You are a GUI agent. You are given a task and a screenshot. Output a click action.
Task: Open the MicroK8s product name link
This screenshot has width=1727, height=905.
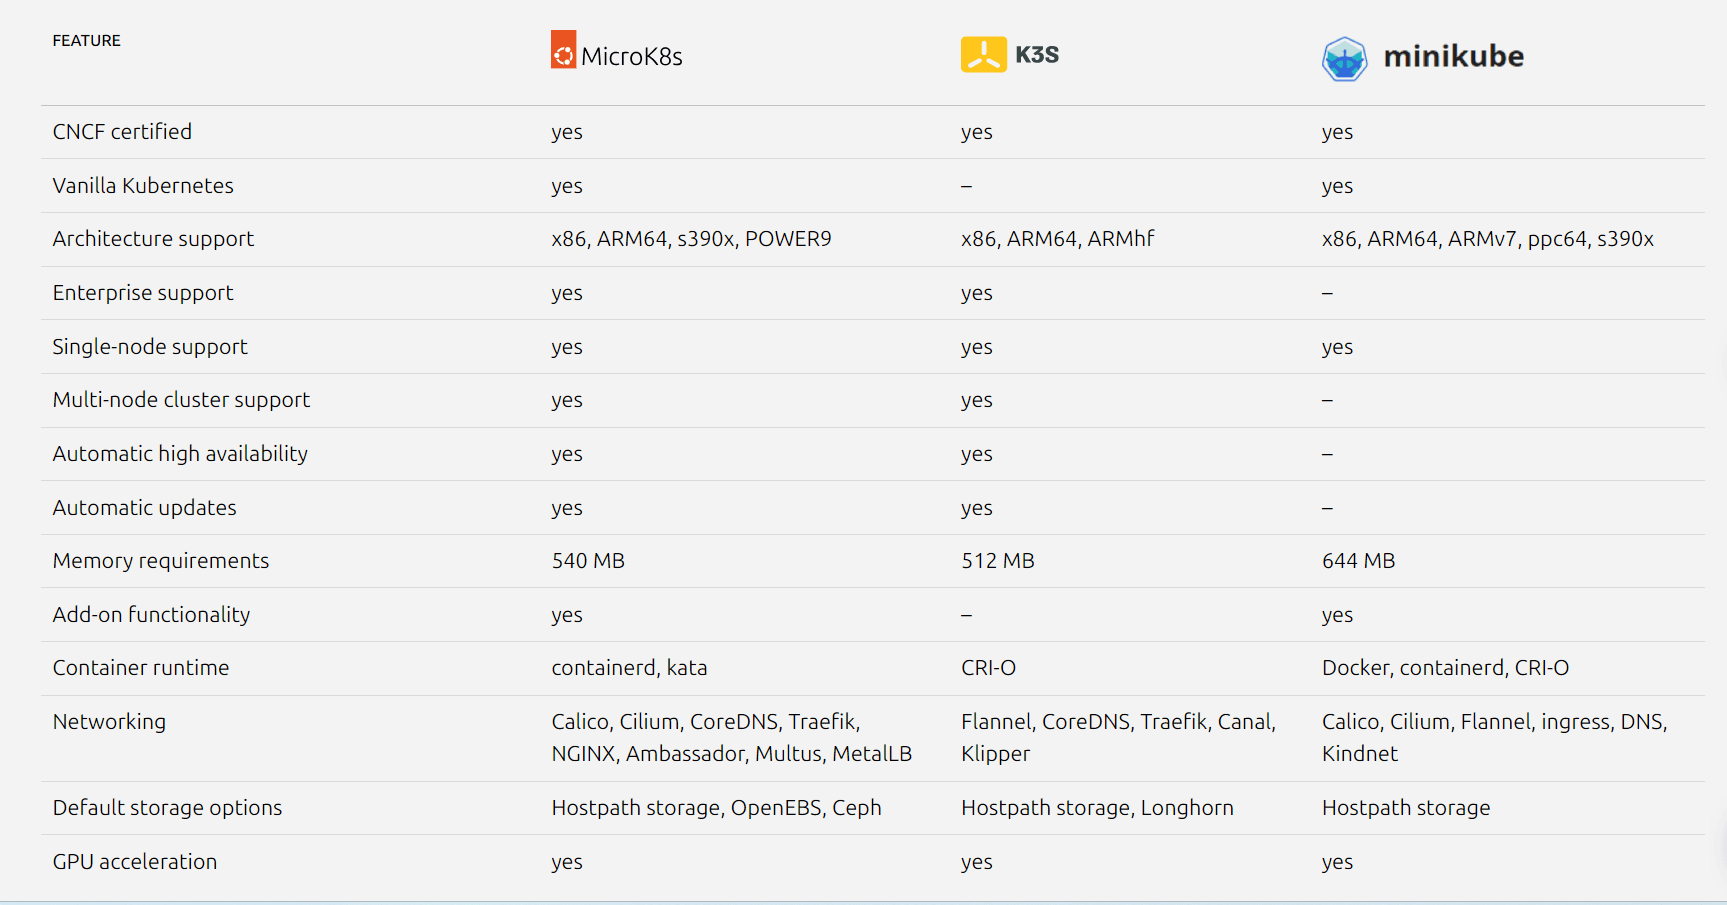(x=632, y=56)
